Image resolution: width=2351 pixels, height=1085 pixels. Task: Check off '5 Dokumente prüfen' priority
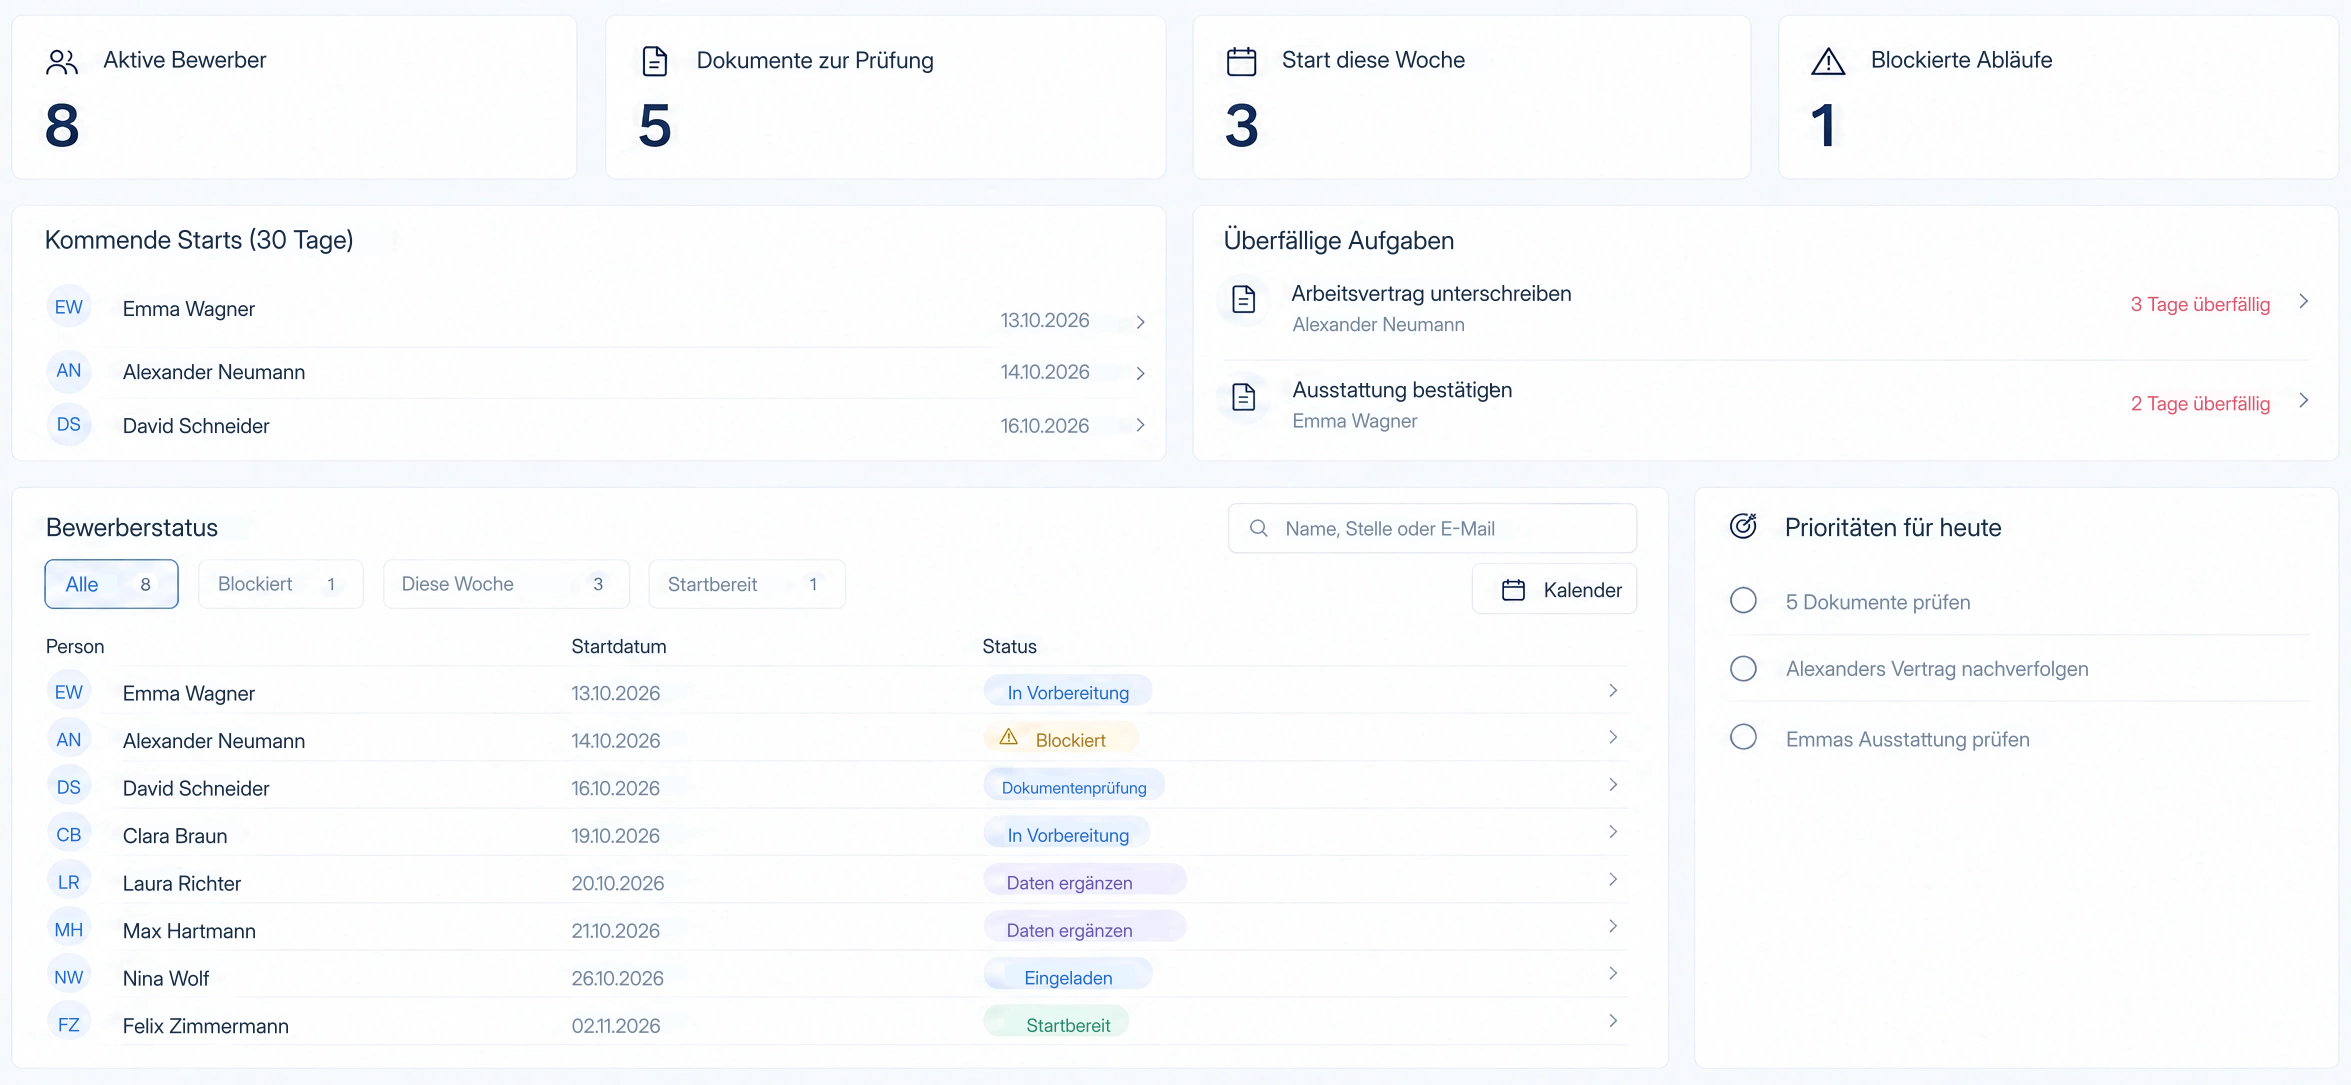tap(1743, 601)
